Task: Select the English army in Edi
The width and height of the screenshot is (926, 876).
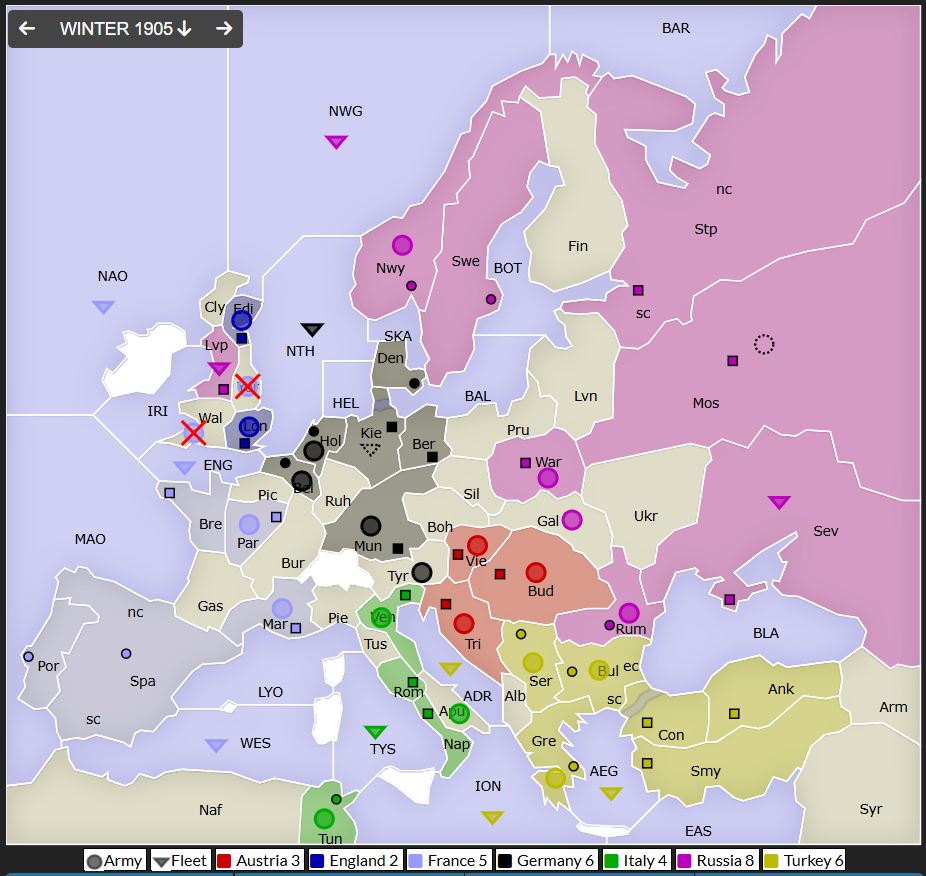Action: coord(242,320)
